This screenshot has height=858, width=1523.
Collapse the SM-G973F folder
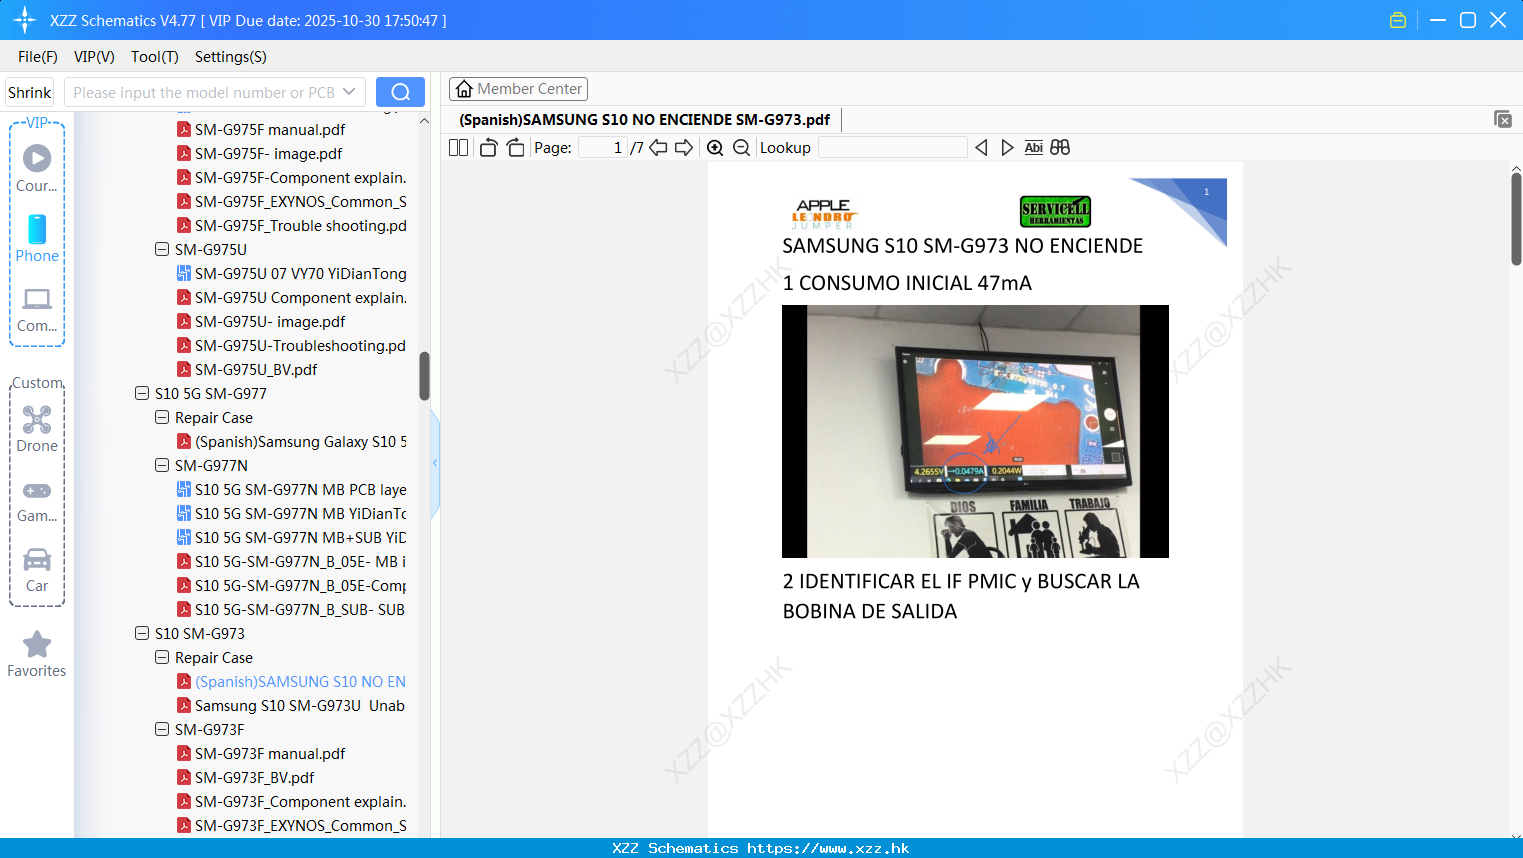(x=162, y=729)
